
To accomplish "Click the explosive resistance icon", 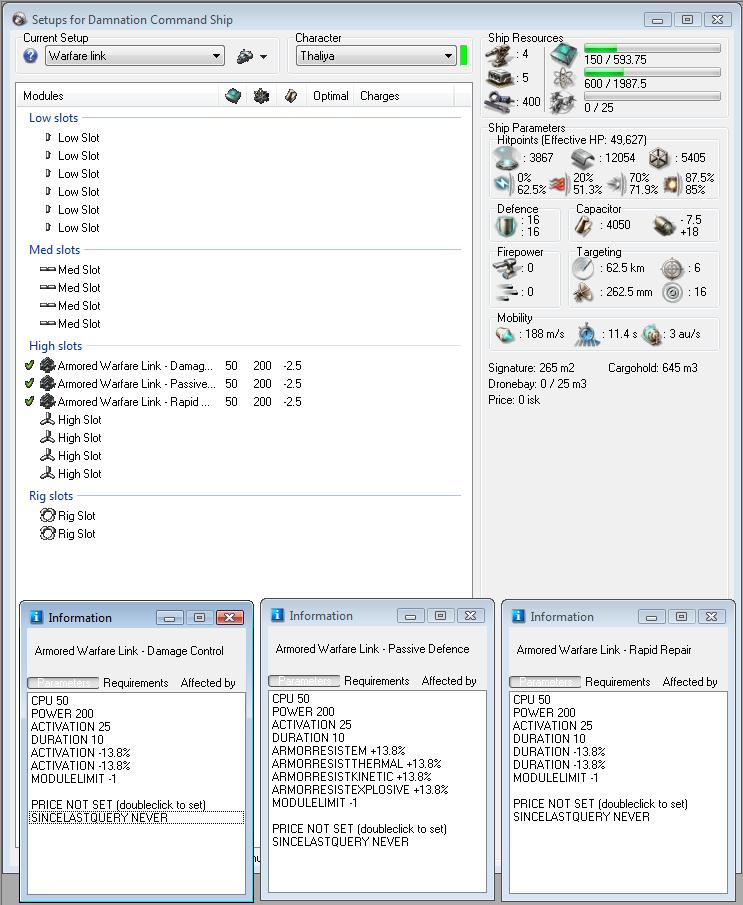I will pyautogui.click(x=673, y=184).
